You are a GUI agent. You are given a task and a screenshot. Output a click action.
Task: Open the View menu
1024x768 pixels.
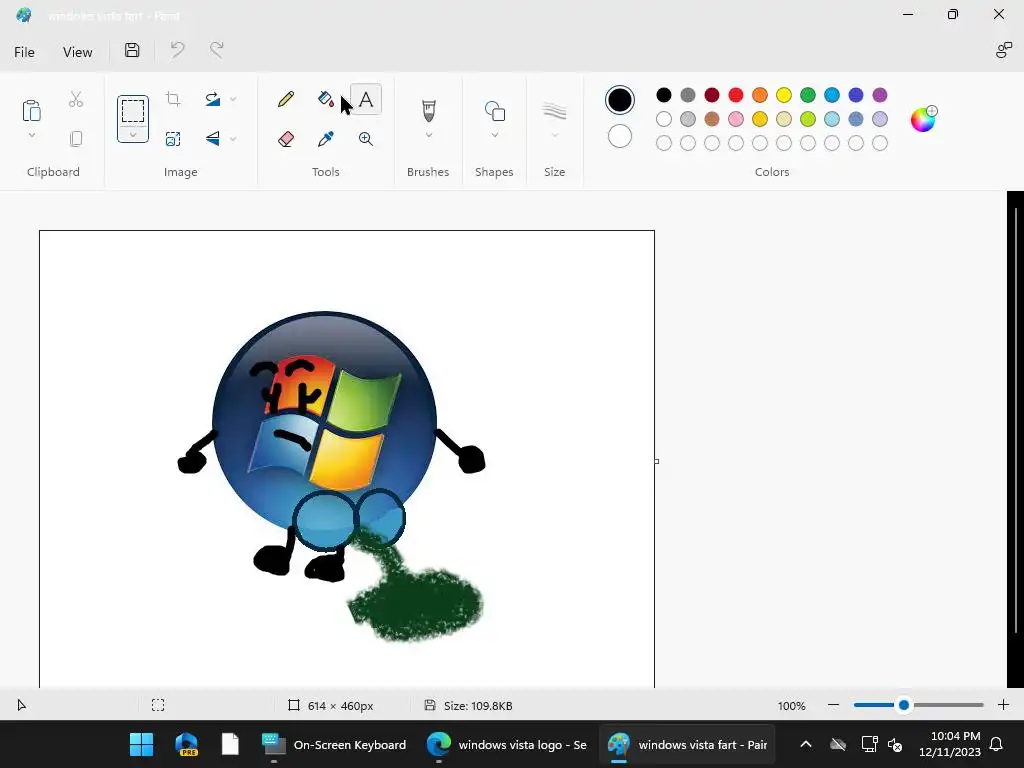[x=78, y=52]
